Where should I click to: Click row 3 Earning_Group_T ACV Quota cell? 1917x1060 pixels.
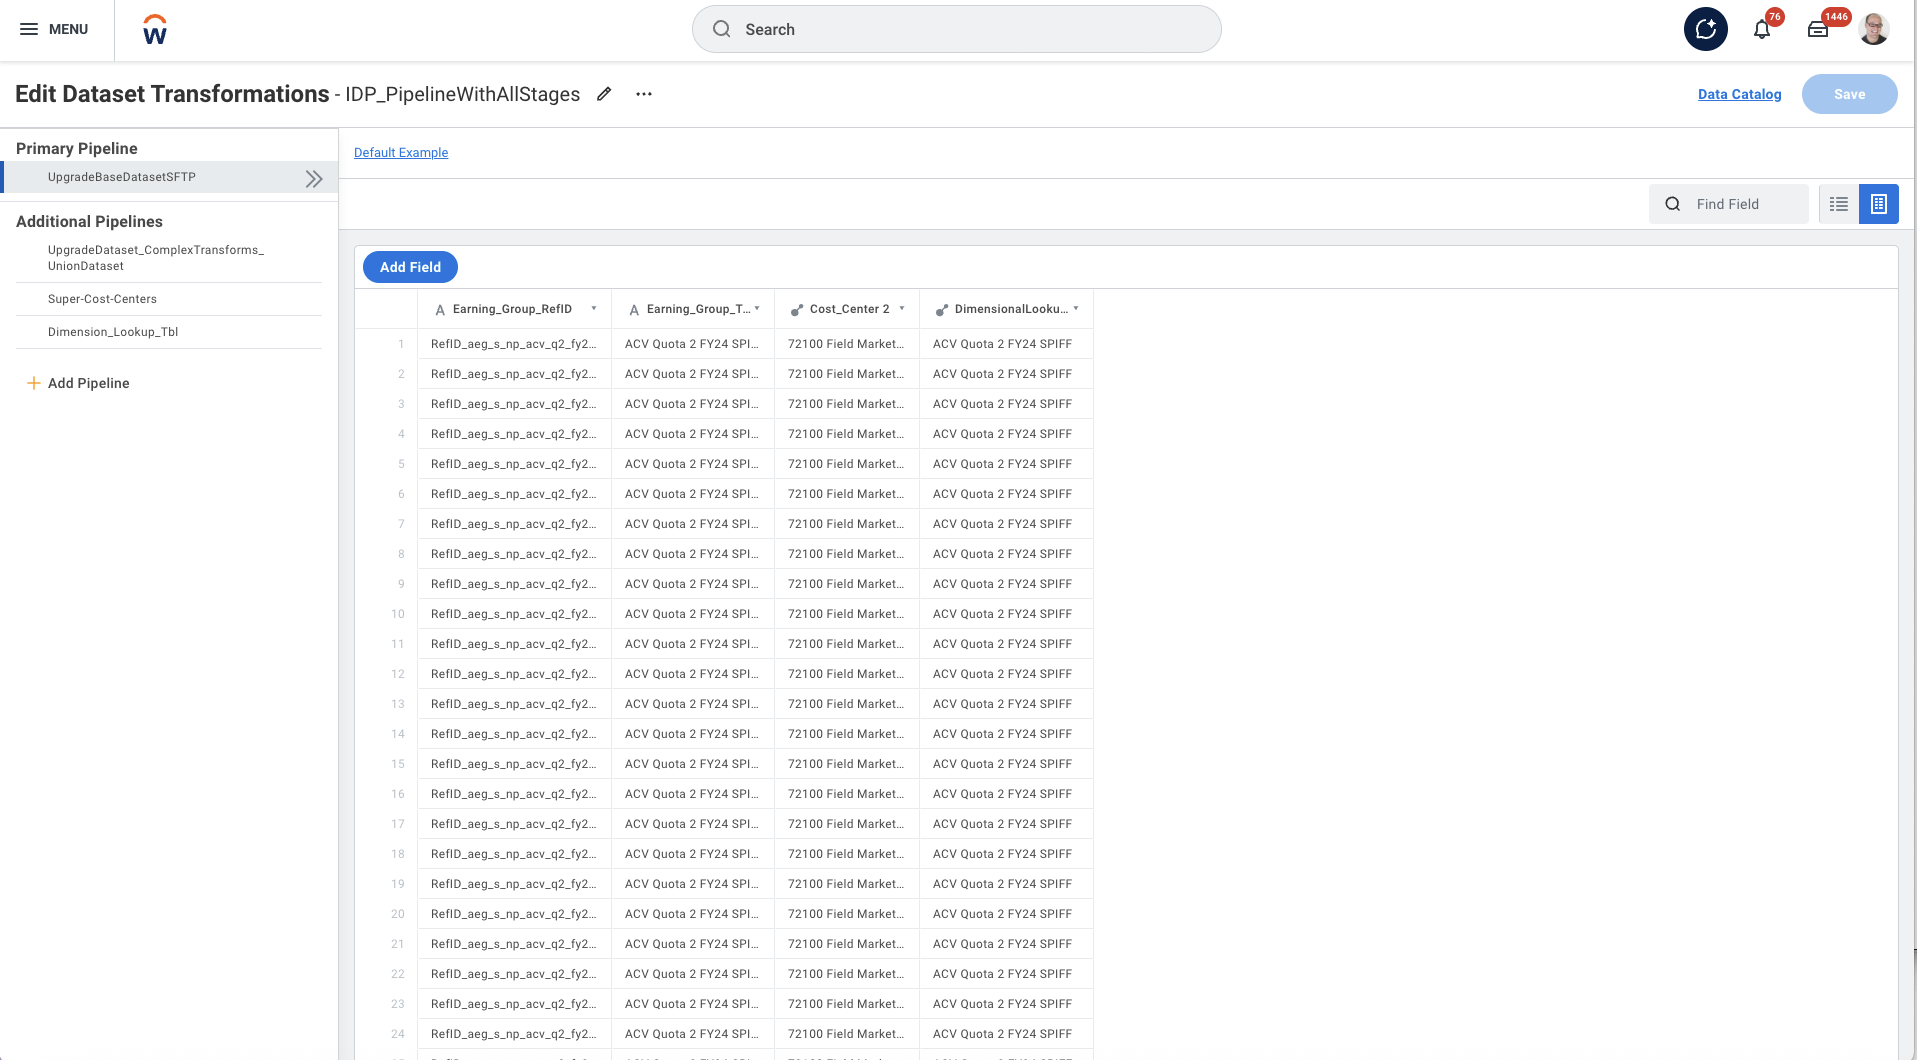click(693, 404)
